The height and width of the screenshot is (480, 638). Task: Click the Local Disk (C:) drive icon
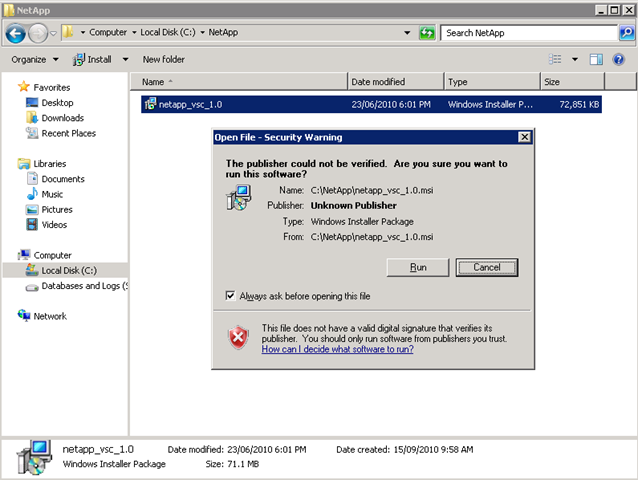click(32, 270)
